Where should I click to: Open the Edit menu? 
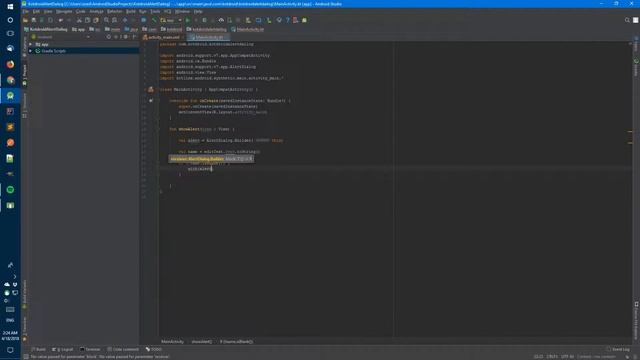tap(36, 11)
